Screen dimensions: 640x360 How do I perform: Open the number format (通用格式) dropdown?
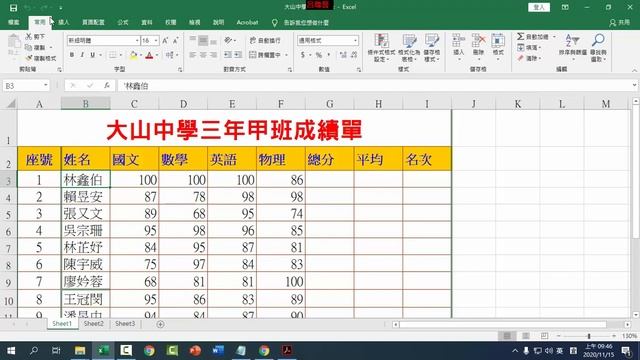355,40
